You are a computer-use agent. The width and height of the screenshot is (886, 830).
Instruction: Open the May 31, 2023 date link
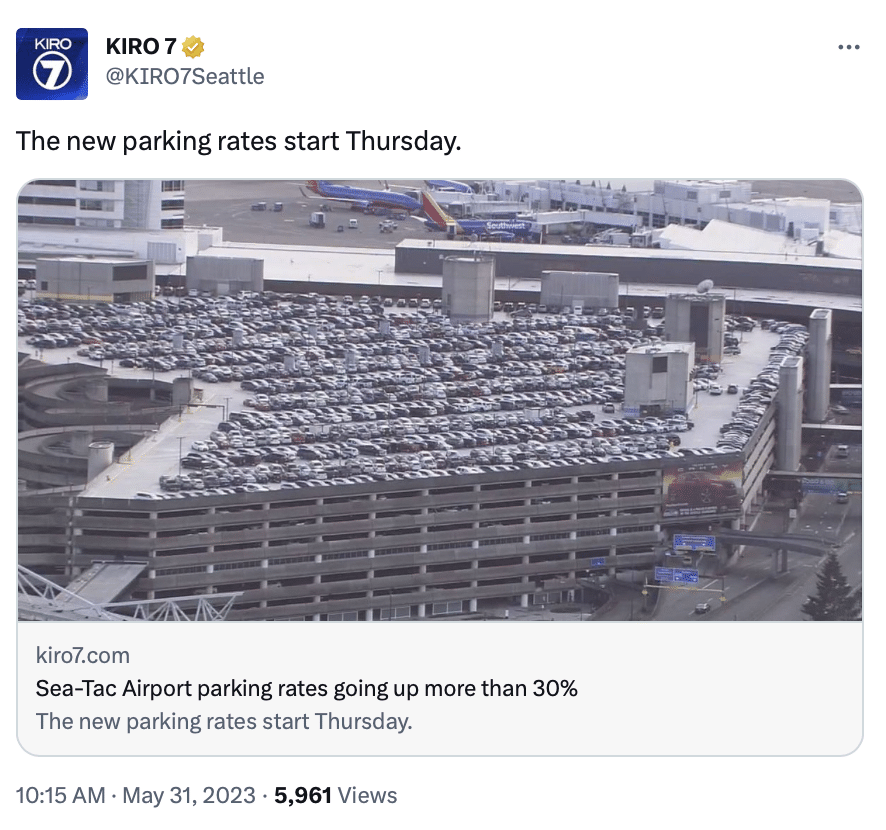pyautogui.click(x=189, y=796)
